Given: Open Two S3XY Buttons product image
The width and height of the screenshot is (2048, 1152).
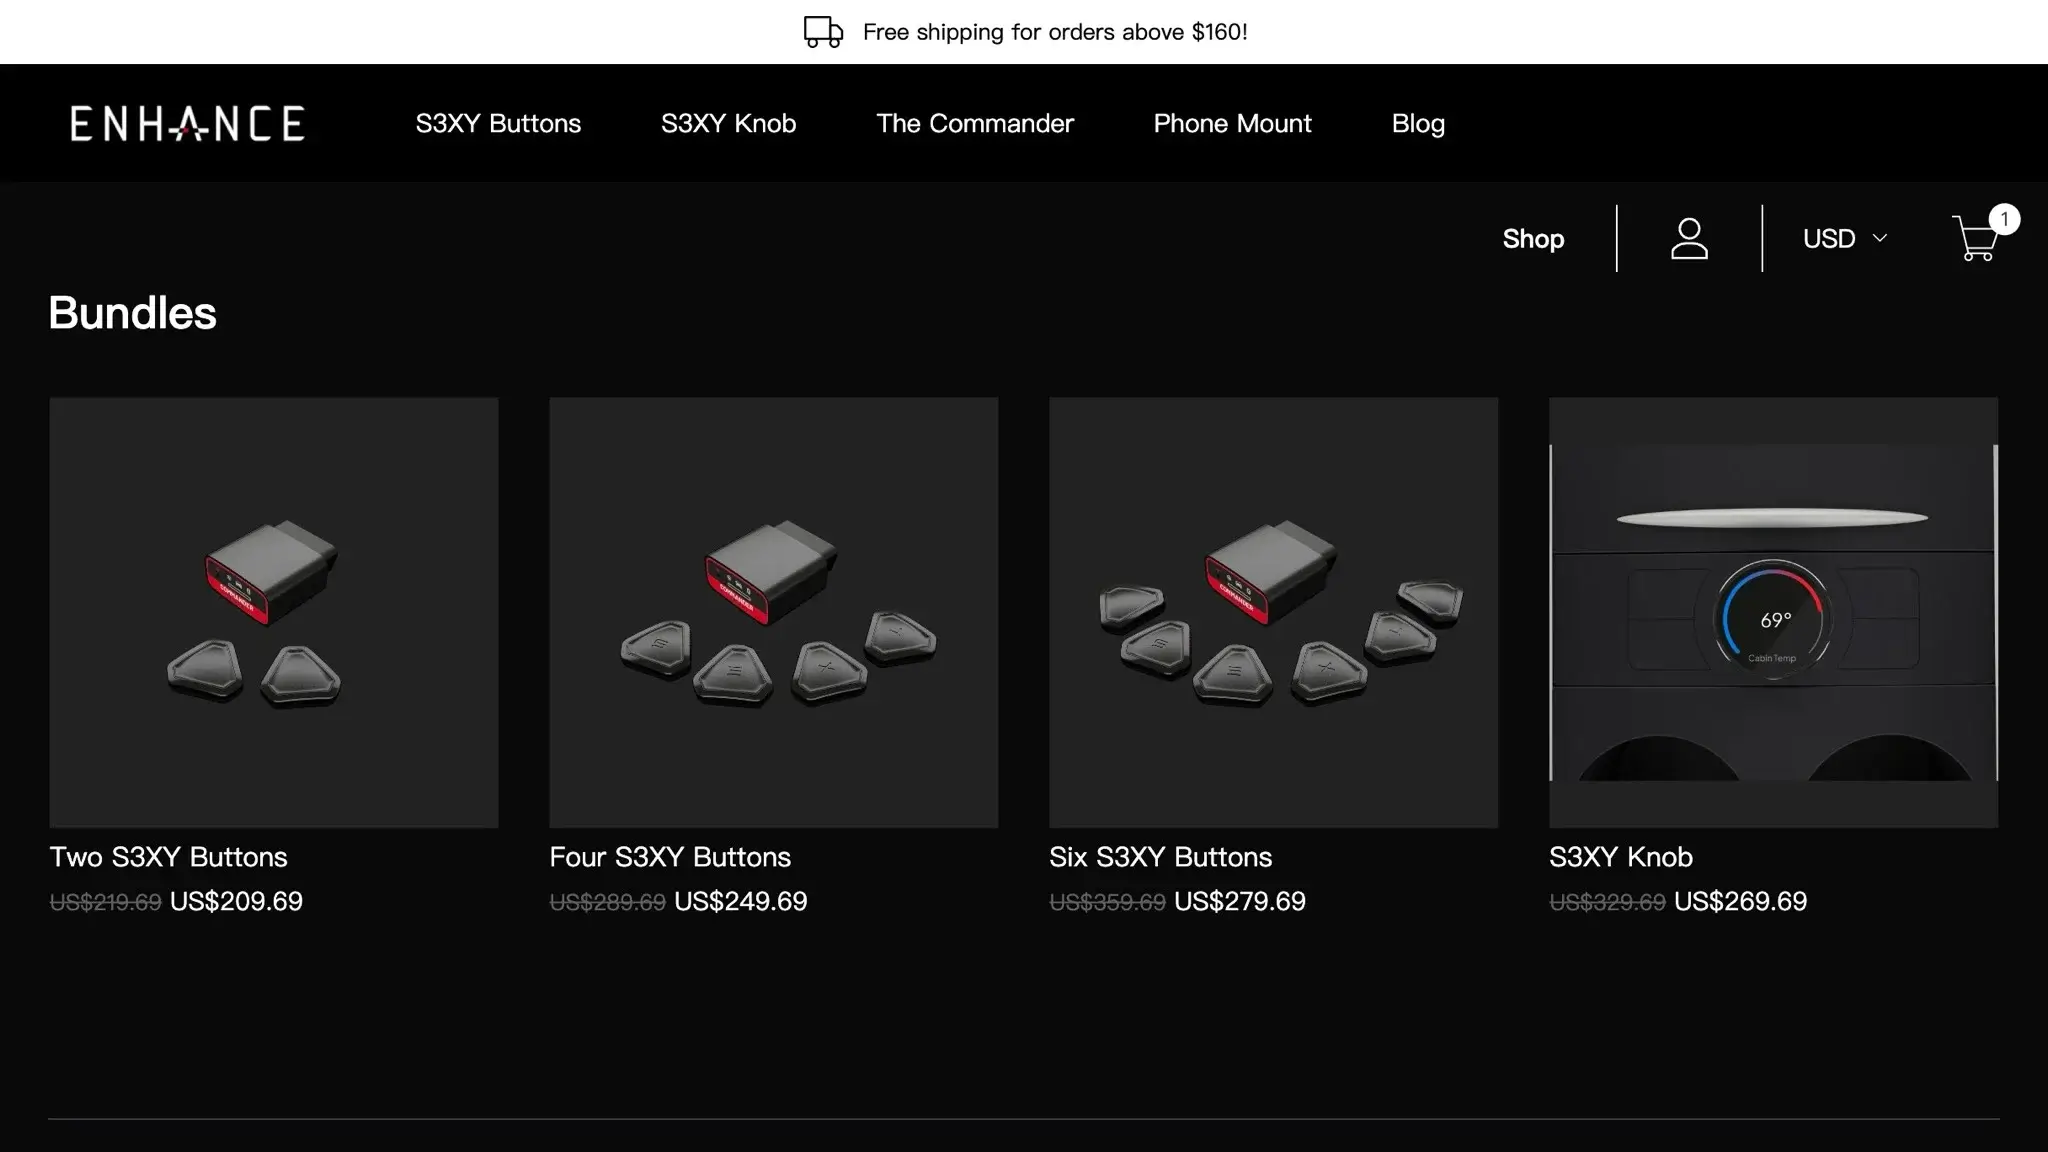Looking at the screenshot, I should coord(274,612).
